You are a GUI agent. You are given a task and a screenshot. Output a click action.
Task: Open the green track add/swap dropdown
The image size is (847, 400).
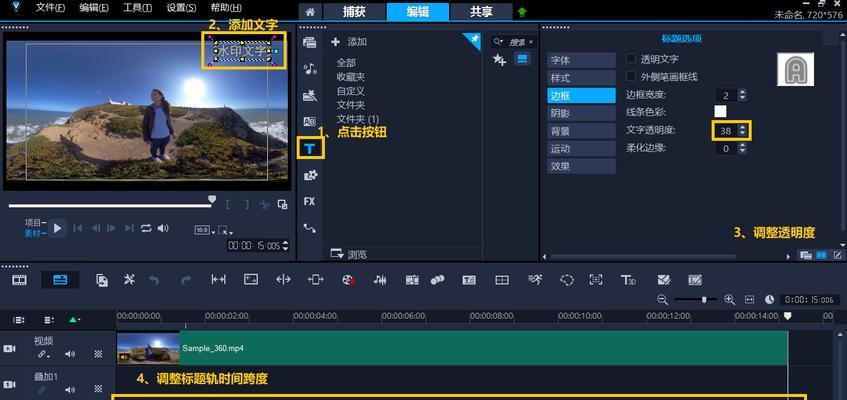(x=75, y=319)
